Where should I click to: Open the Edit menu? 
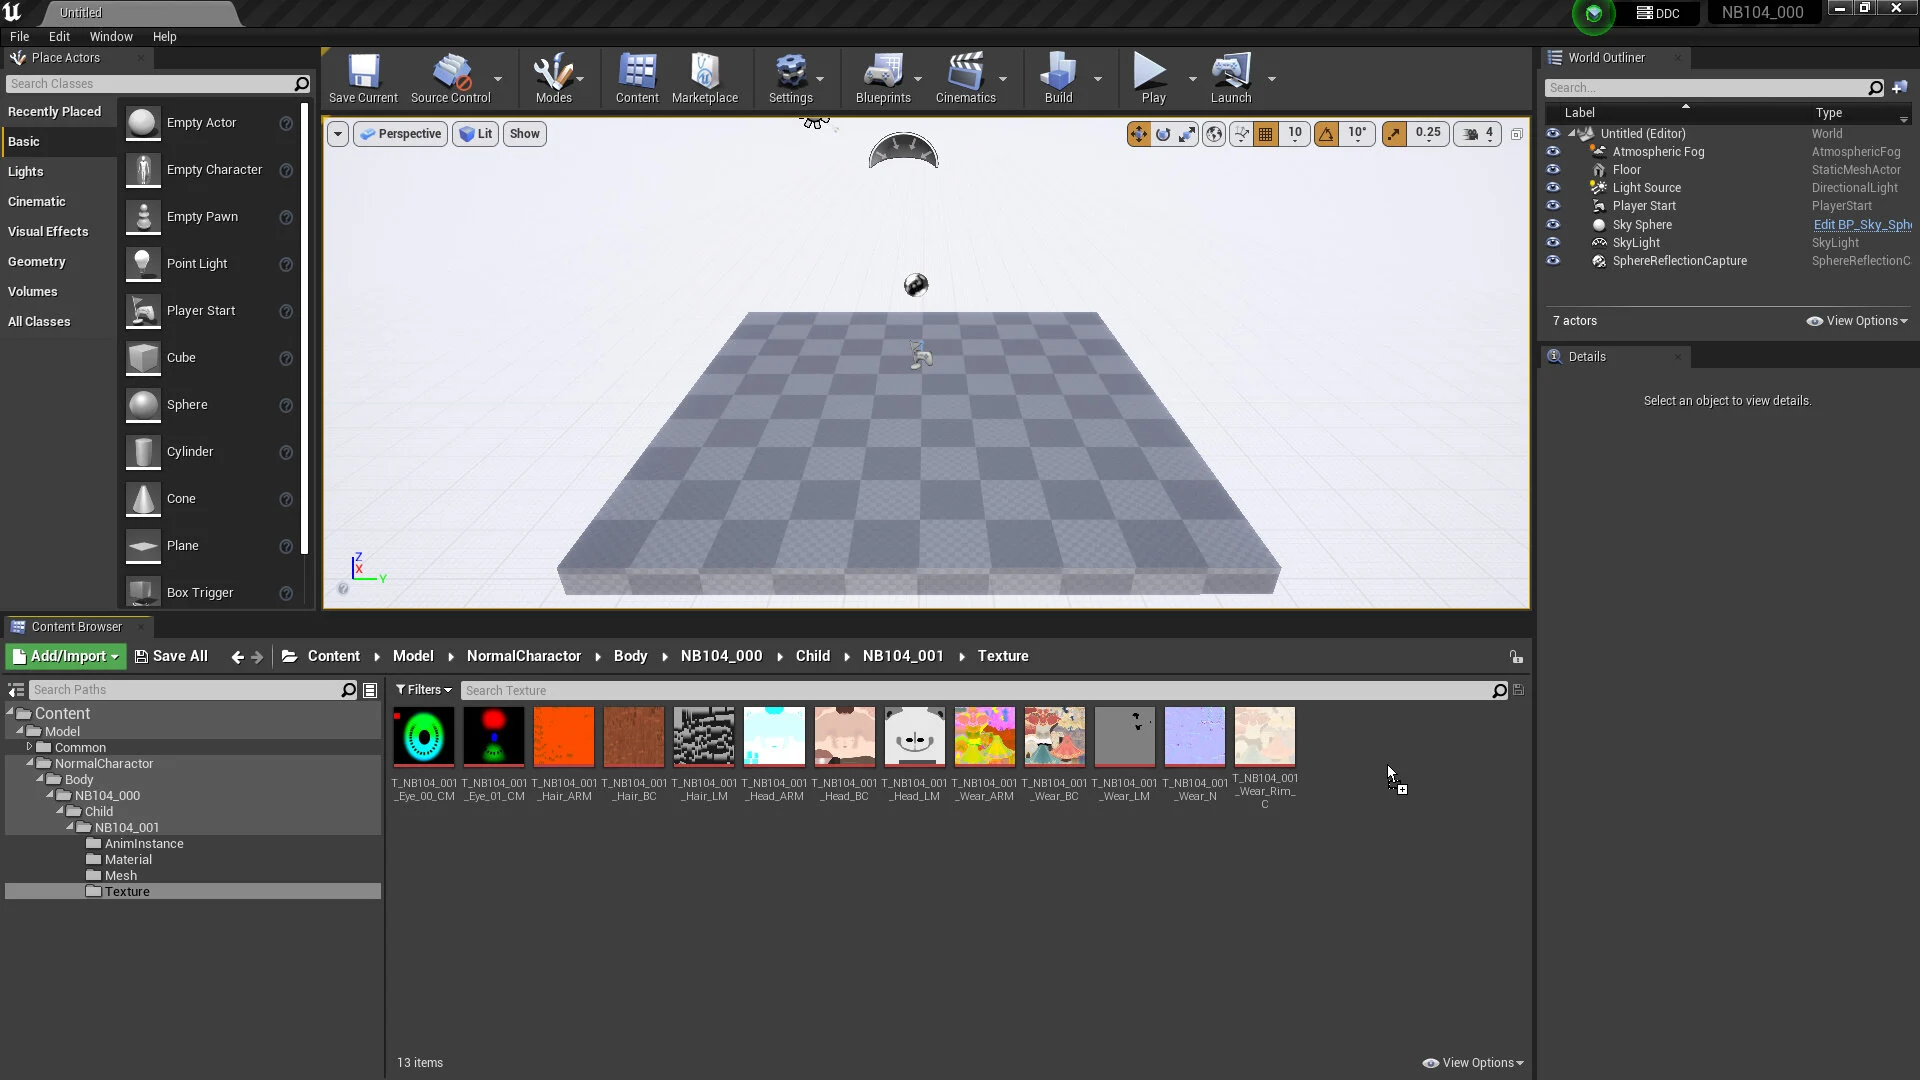click(59, 37)
